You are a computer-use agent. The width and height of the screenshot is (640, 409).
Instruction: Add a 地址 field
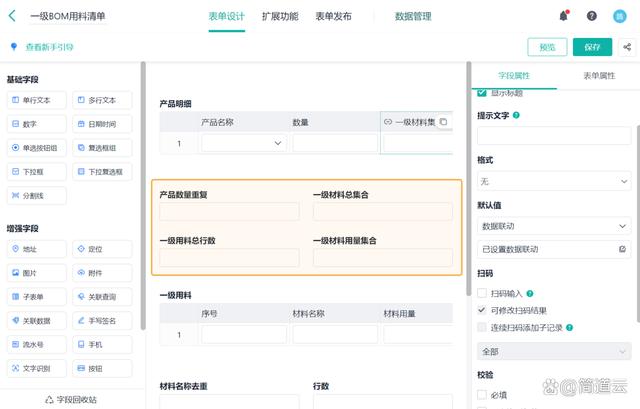[36, 249]
